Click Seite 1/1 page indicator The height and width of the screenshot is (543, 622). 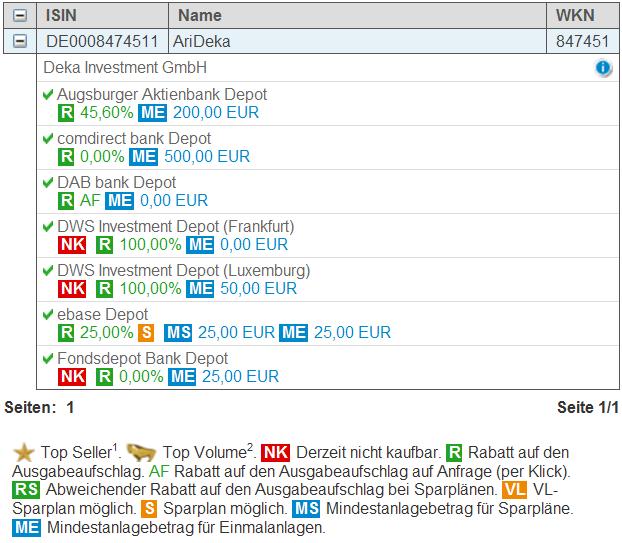588,408
